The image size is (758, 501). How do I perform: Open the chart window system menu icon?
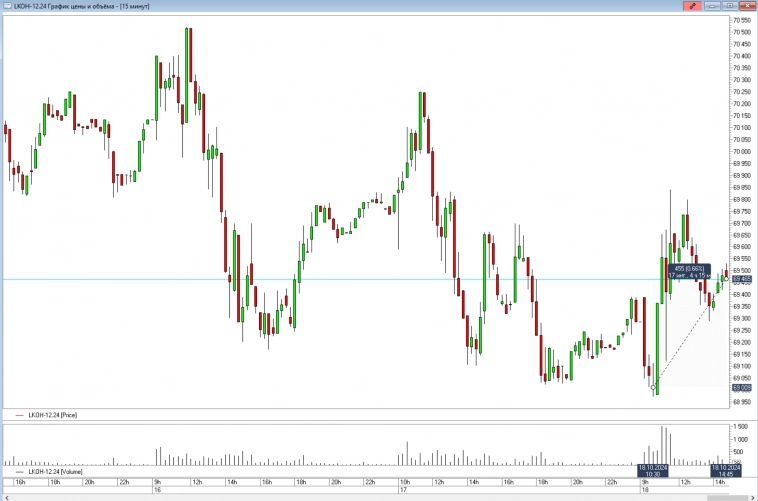[7, 6]
